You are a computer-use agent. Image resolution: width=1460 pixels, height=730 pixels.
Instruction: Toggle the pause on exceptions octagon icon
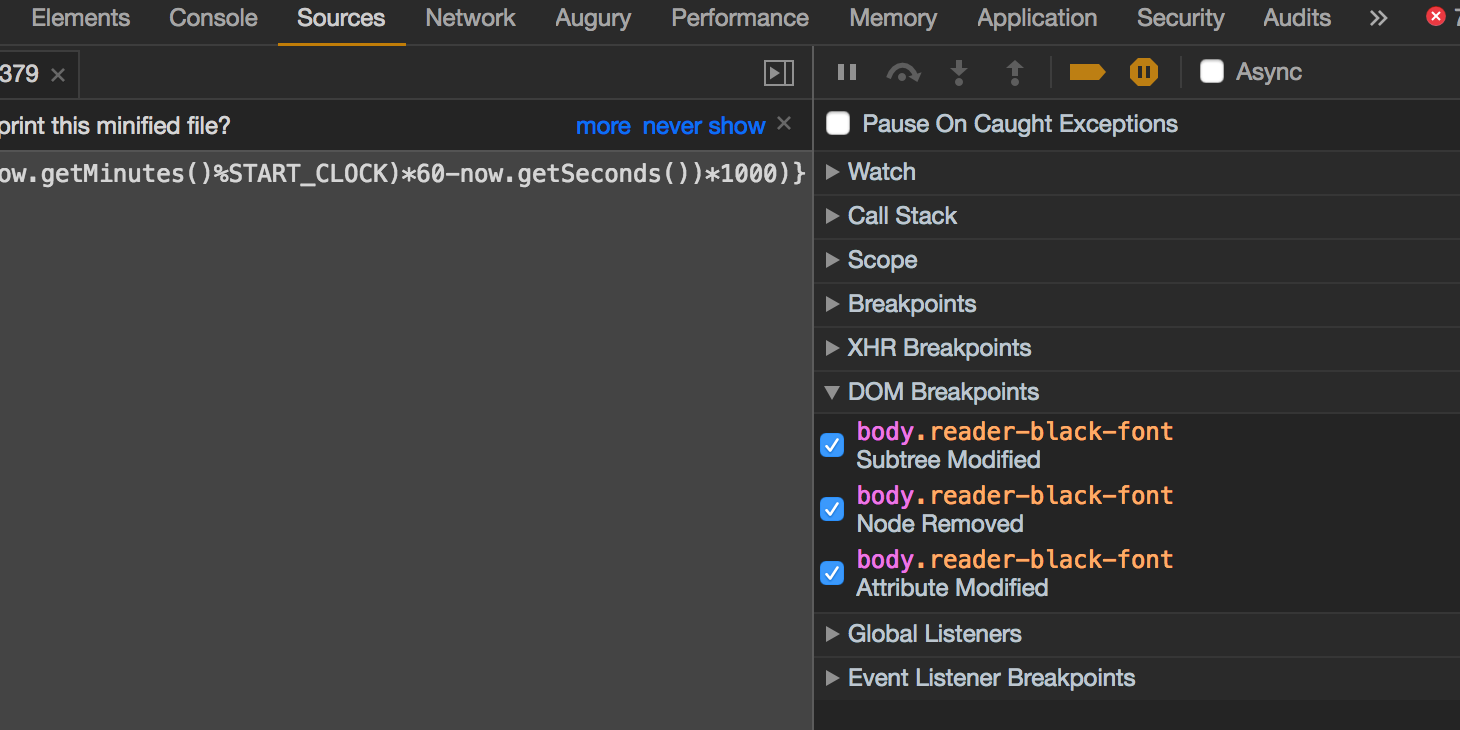1144,72
